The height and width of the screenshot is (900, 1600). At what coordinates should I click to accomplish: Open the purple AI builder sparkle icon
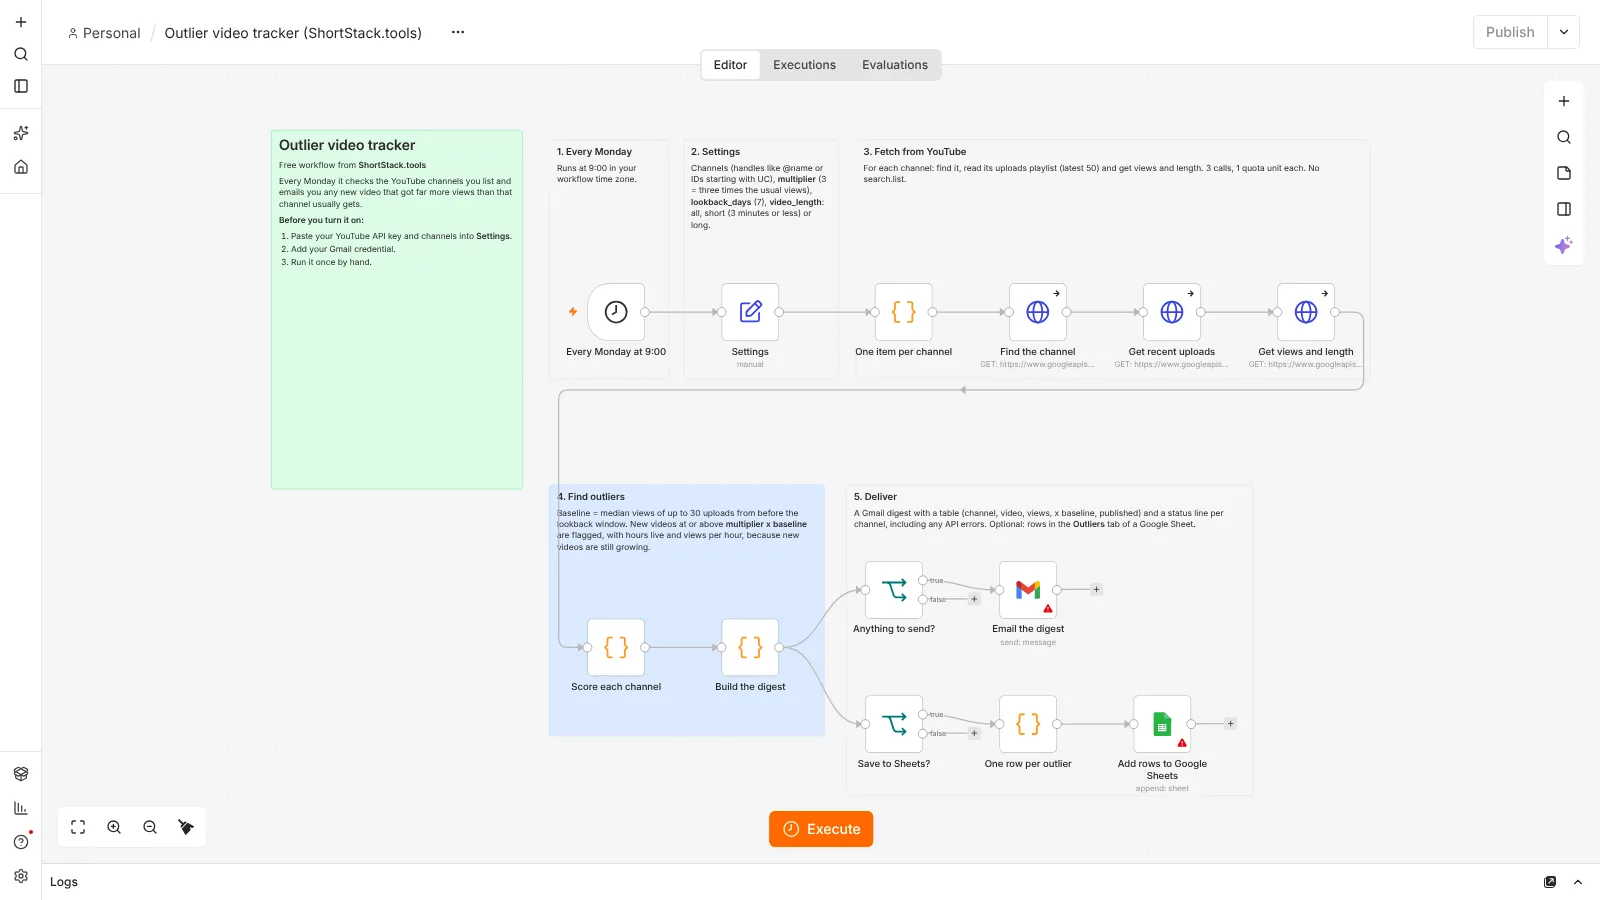pos(1564,245)
